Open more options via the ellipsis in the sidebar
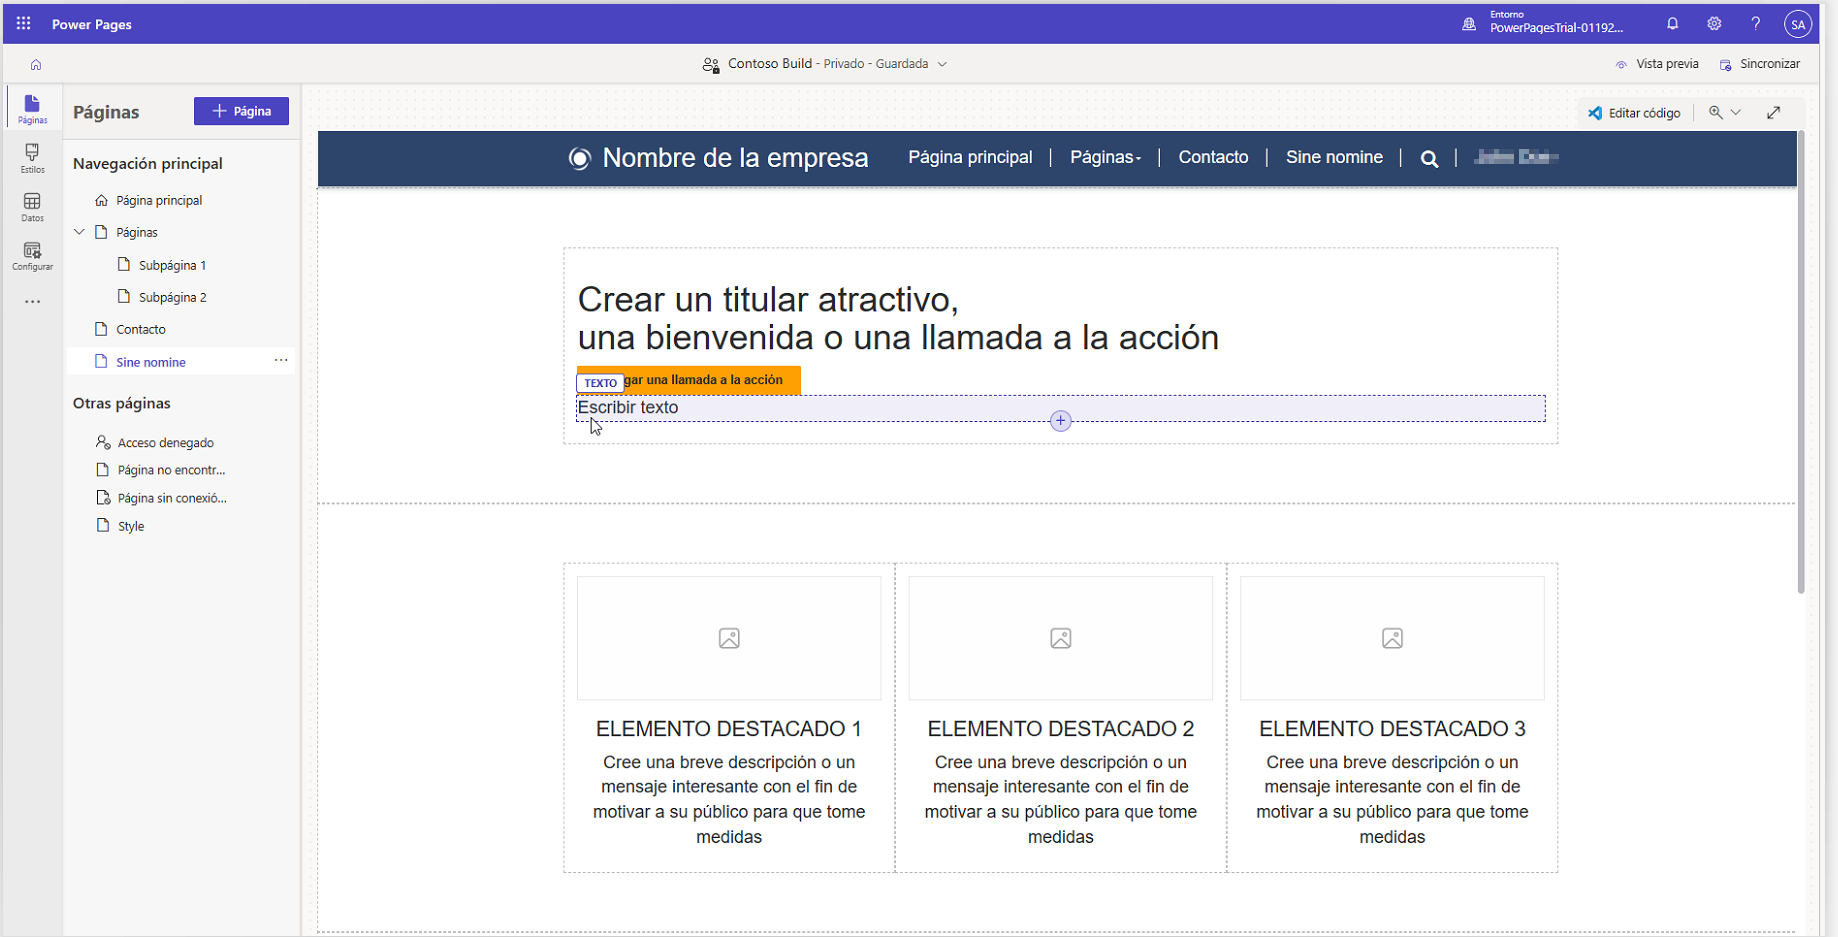Screen dimensions: 1838x937 coord(32,301)
